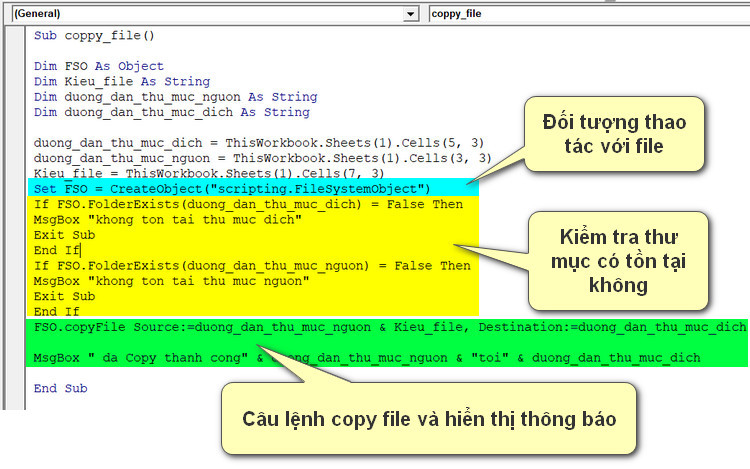The height and width of the screenshot is (469, 750).
Task: Click the FolderExists(duong_dan_thu_muc_dich) If line
Action: click(248, 204)
